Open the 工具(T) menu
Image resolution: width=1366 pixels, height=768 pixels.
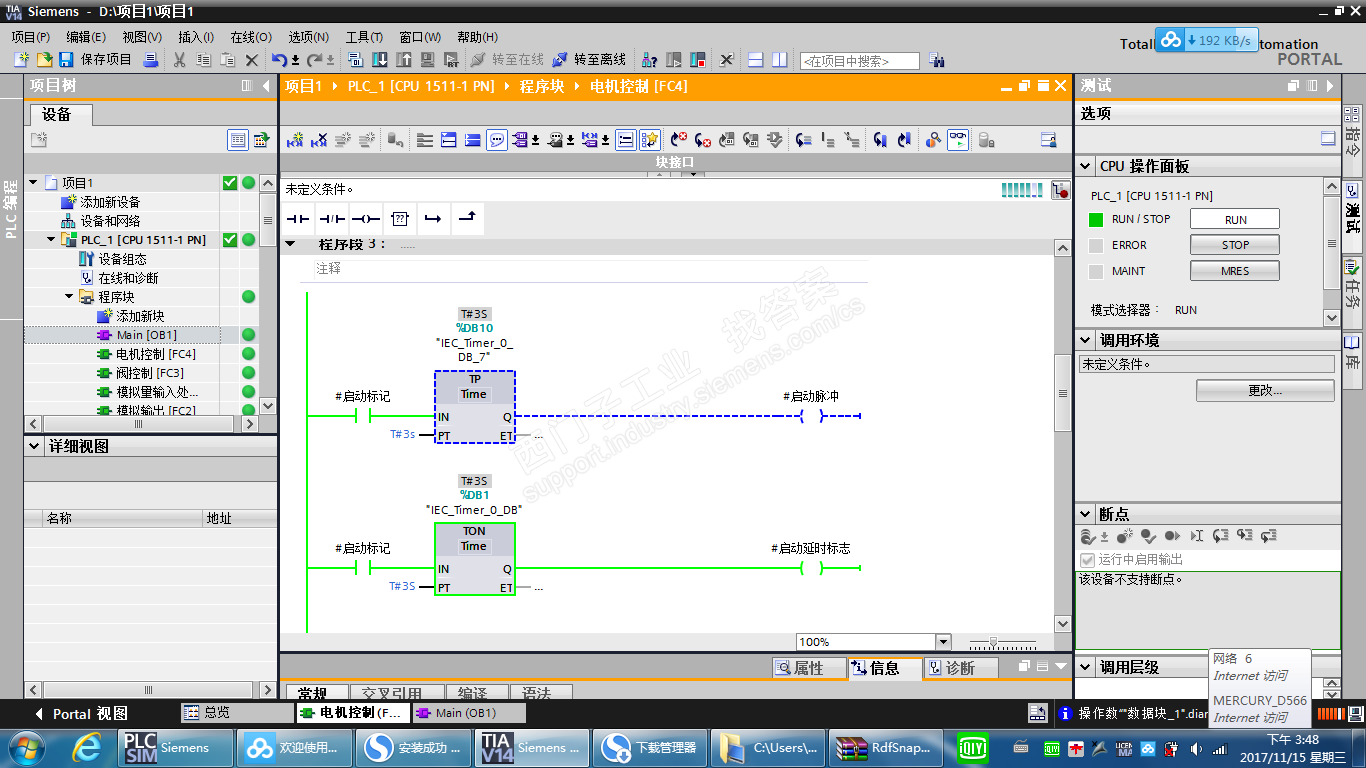point(365,37)
